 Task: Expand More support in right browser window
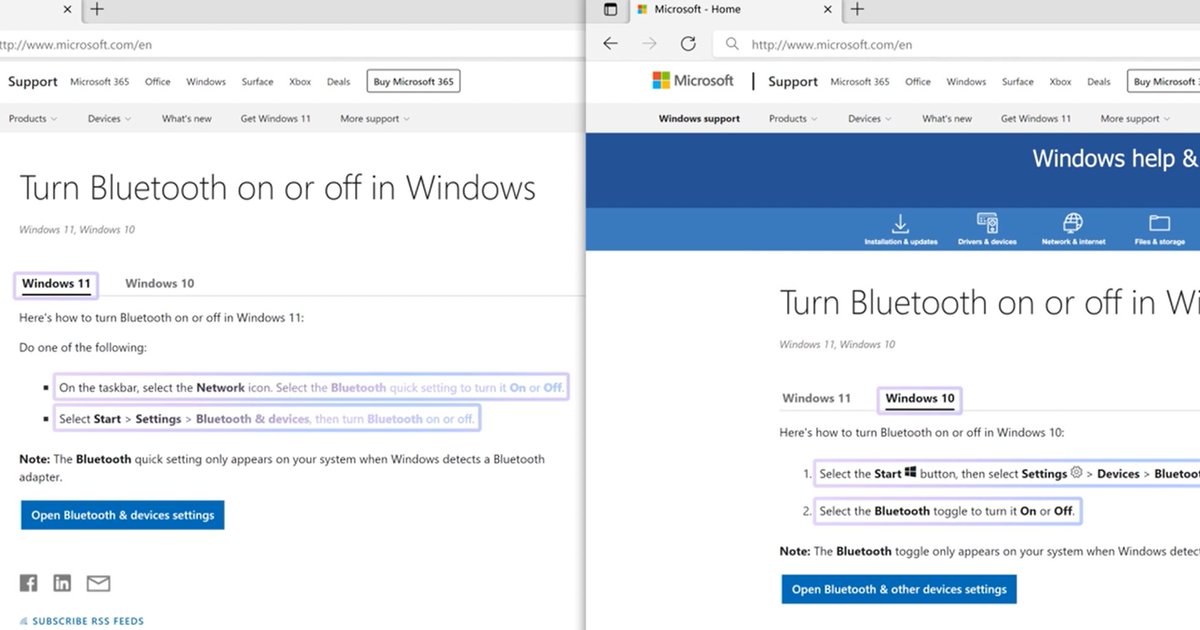(1135, 119)
